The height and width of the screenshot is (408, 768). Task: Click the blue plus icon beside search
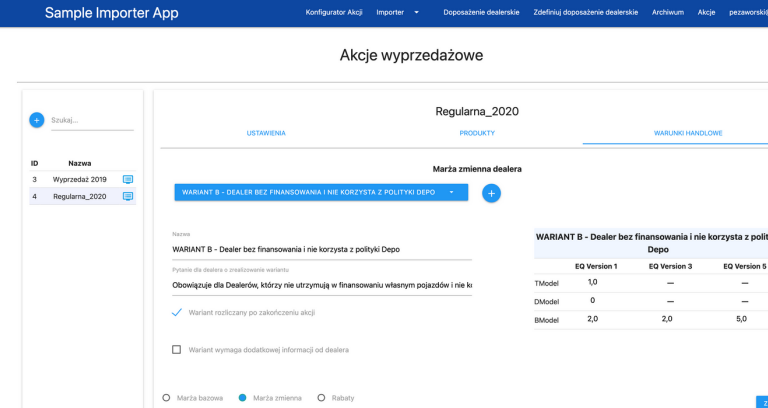point(37,120)
